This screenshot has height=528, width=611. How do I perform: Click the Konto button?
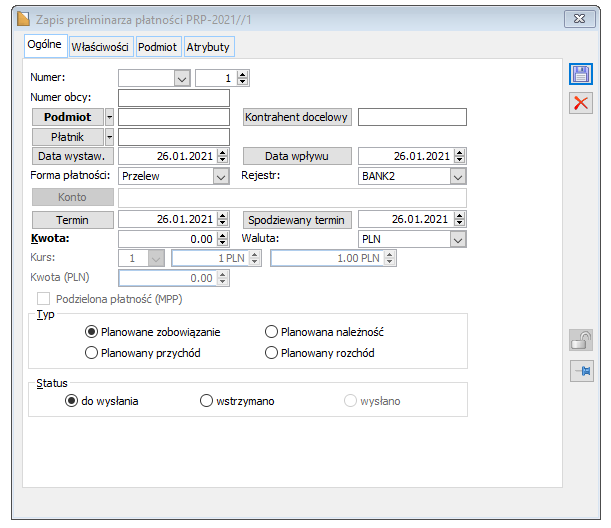[x=73, y=197]
